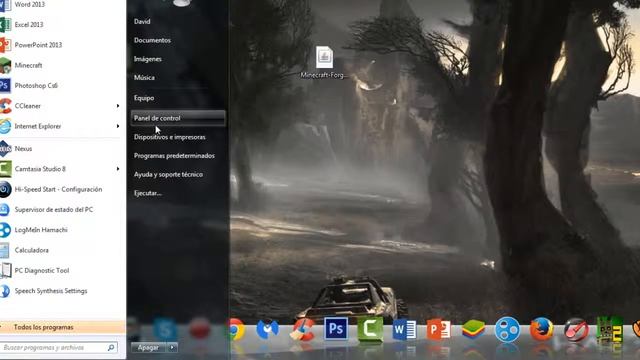Launch Firefox from the dock
The width and height of the screenshot is (640, 360).
click(542, 329)
